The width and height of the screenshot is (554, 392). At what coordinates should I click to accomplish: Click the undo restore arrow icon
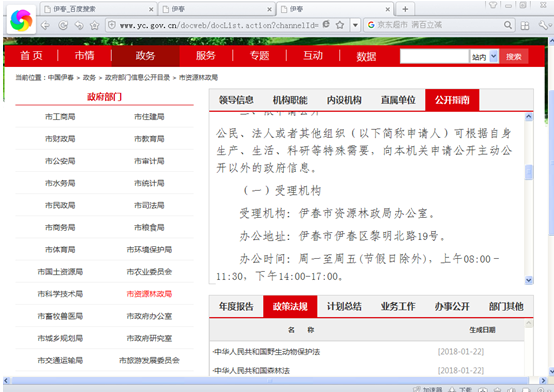79,25
